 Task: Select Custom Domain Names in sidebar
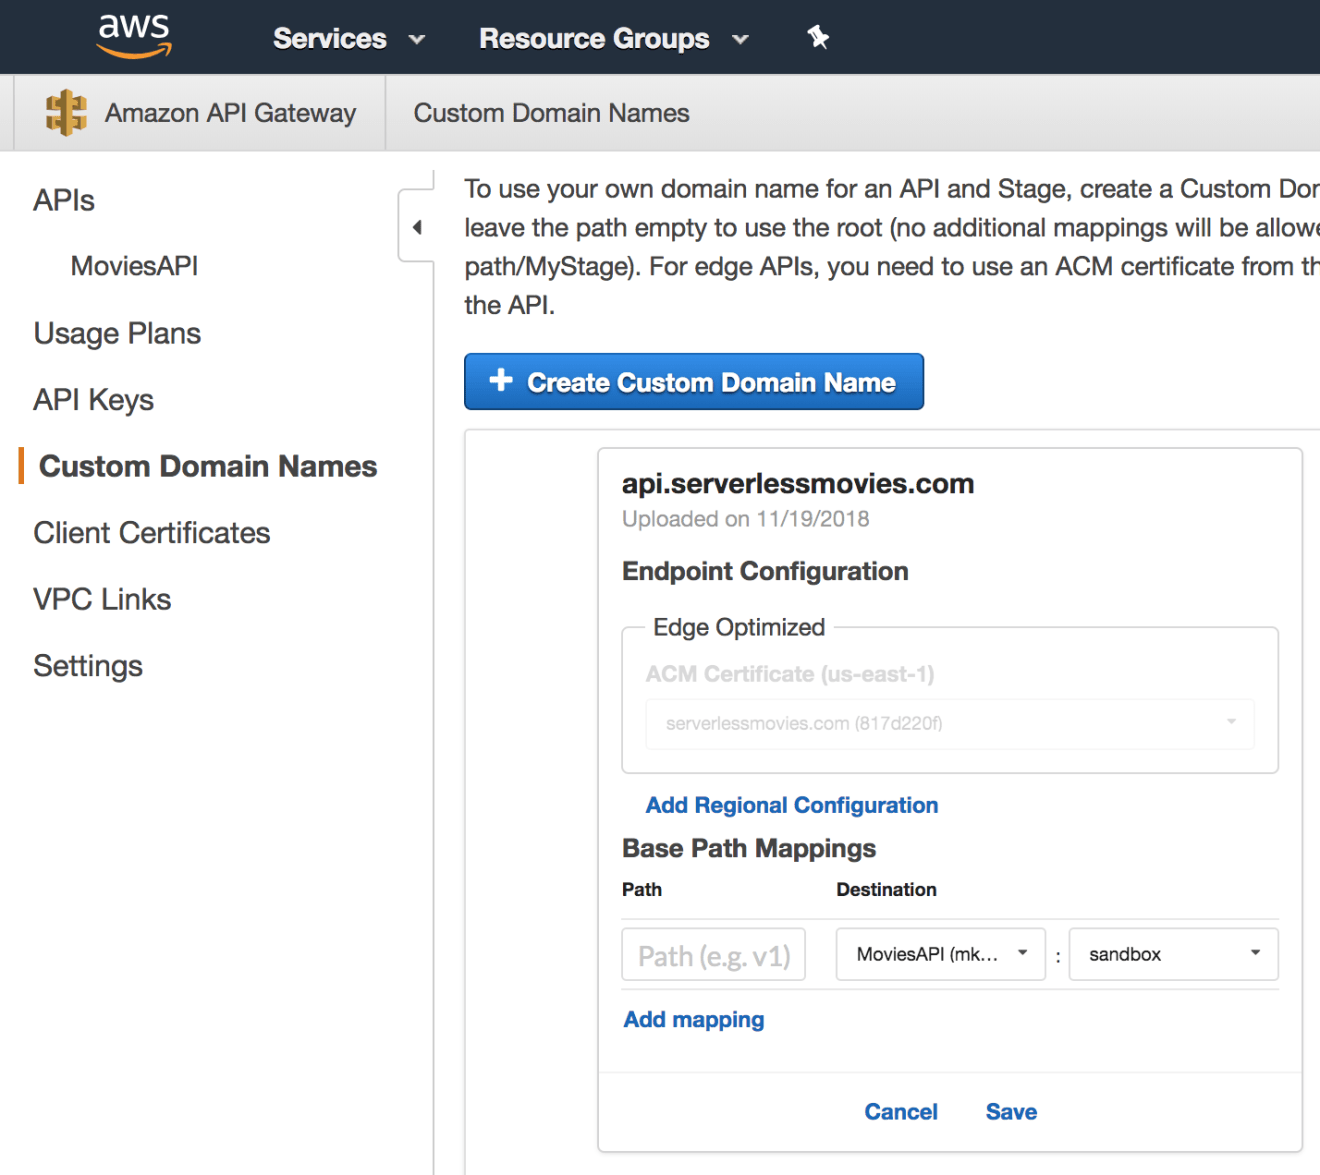point(208,466)
